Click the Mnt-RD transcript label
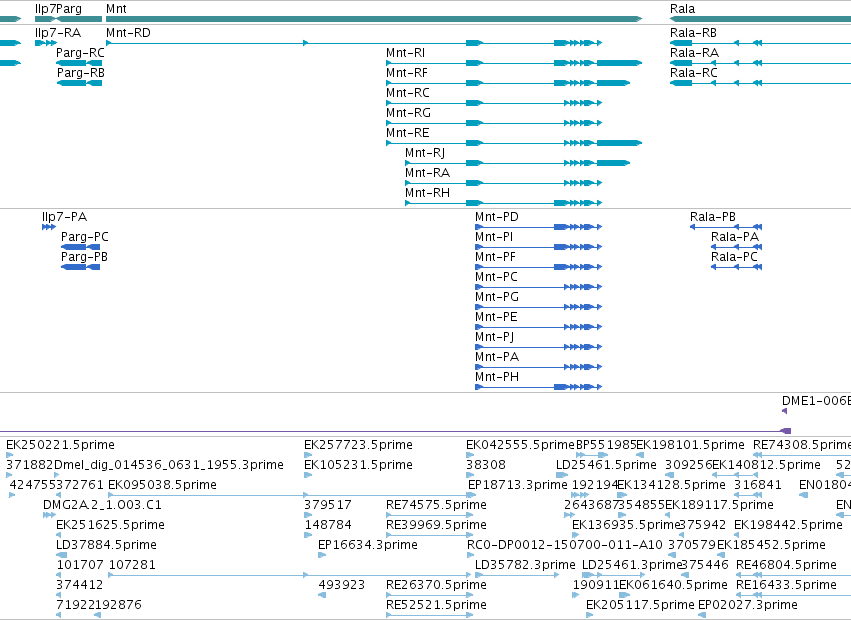This screenshot has height=620, width=851. pos(128,33)
